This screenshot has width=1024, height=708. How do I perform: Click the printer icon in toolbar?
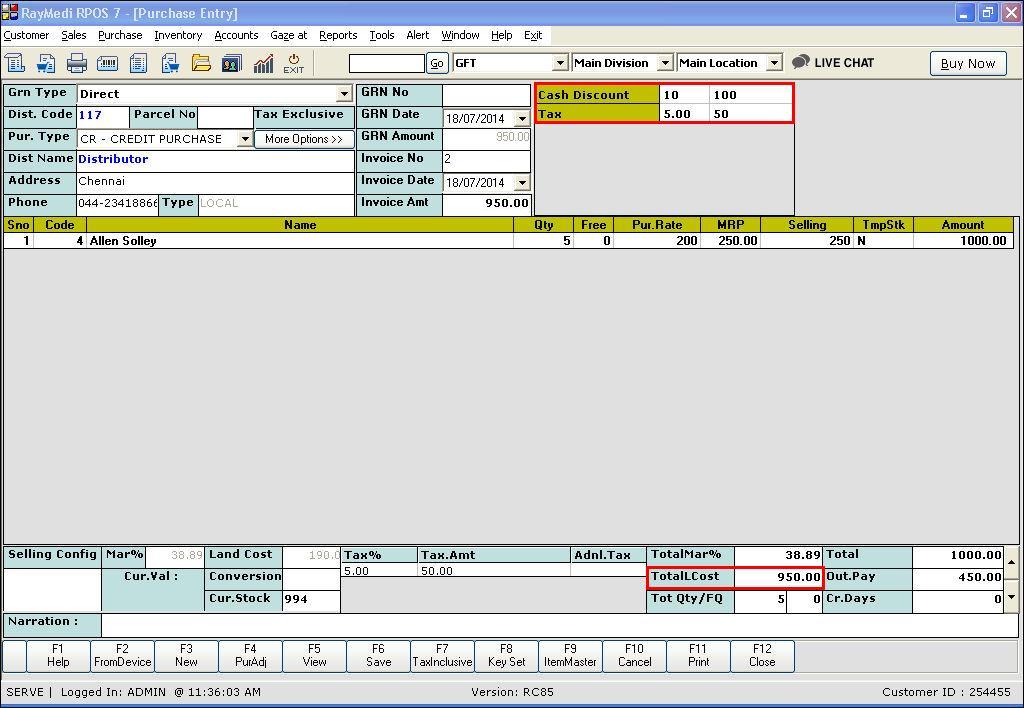pos(77,63)
